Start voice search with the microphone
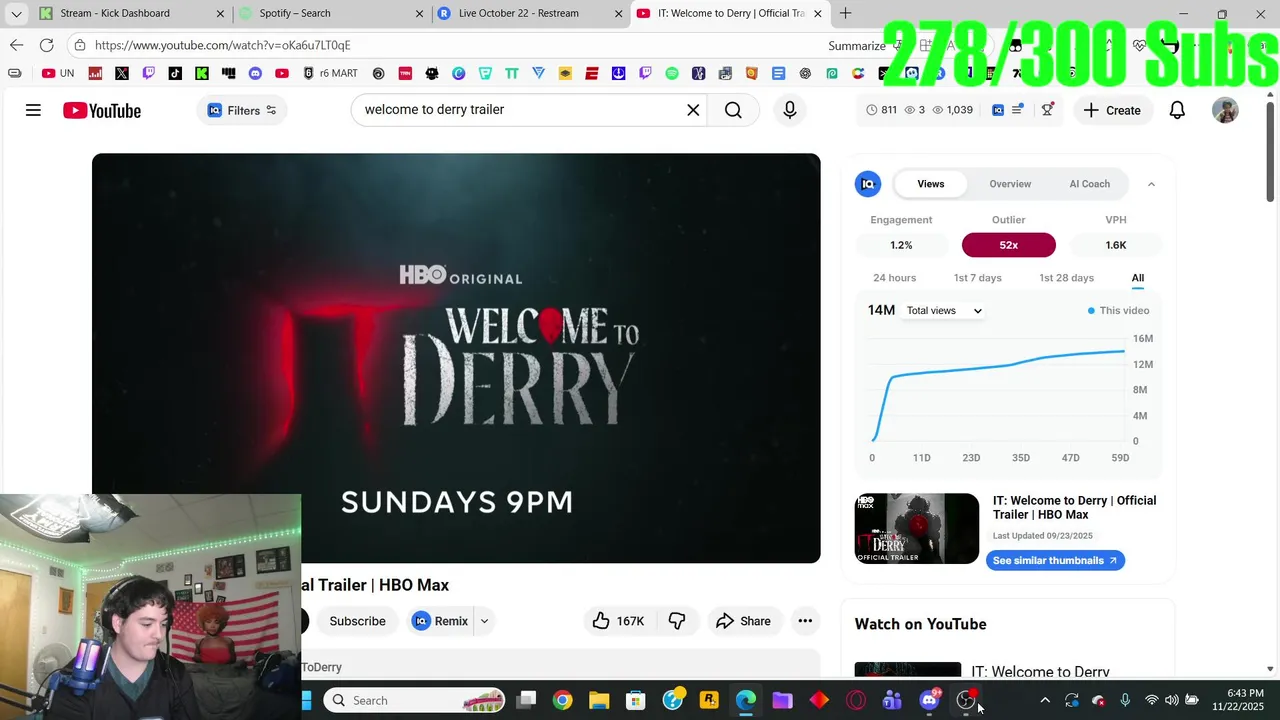The width and height of the screenshot is (1280, 720). (790, 110)
